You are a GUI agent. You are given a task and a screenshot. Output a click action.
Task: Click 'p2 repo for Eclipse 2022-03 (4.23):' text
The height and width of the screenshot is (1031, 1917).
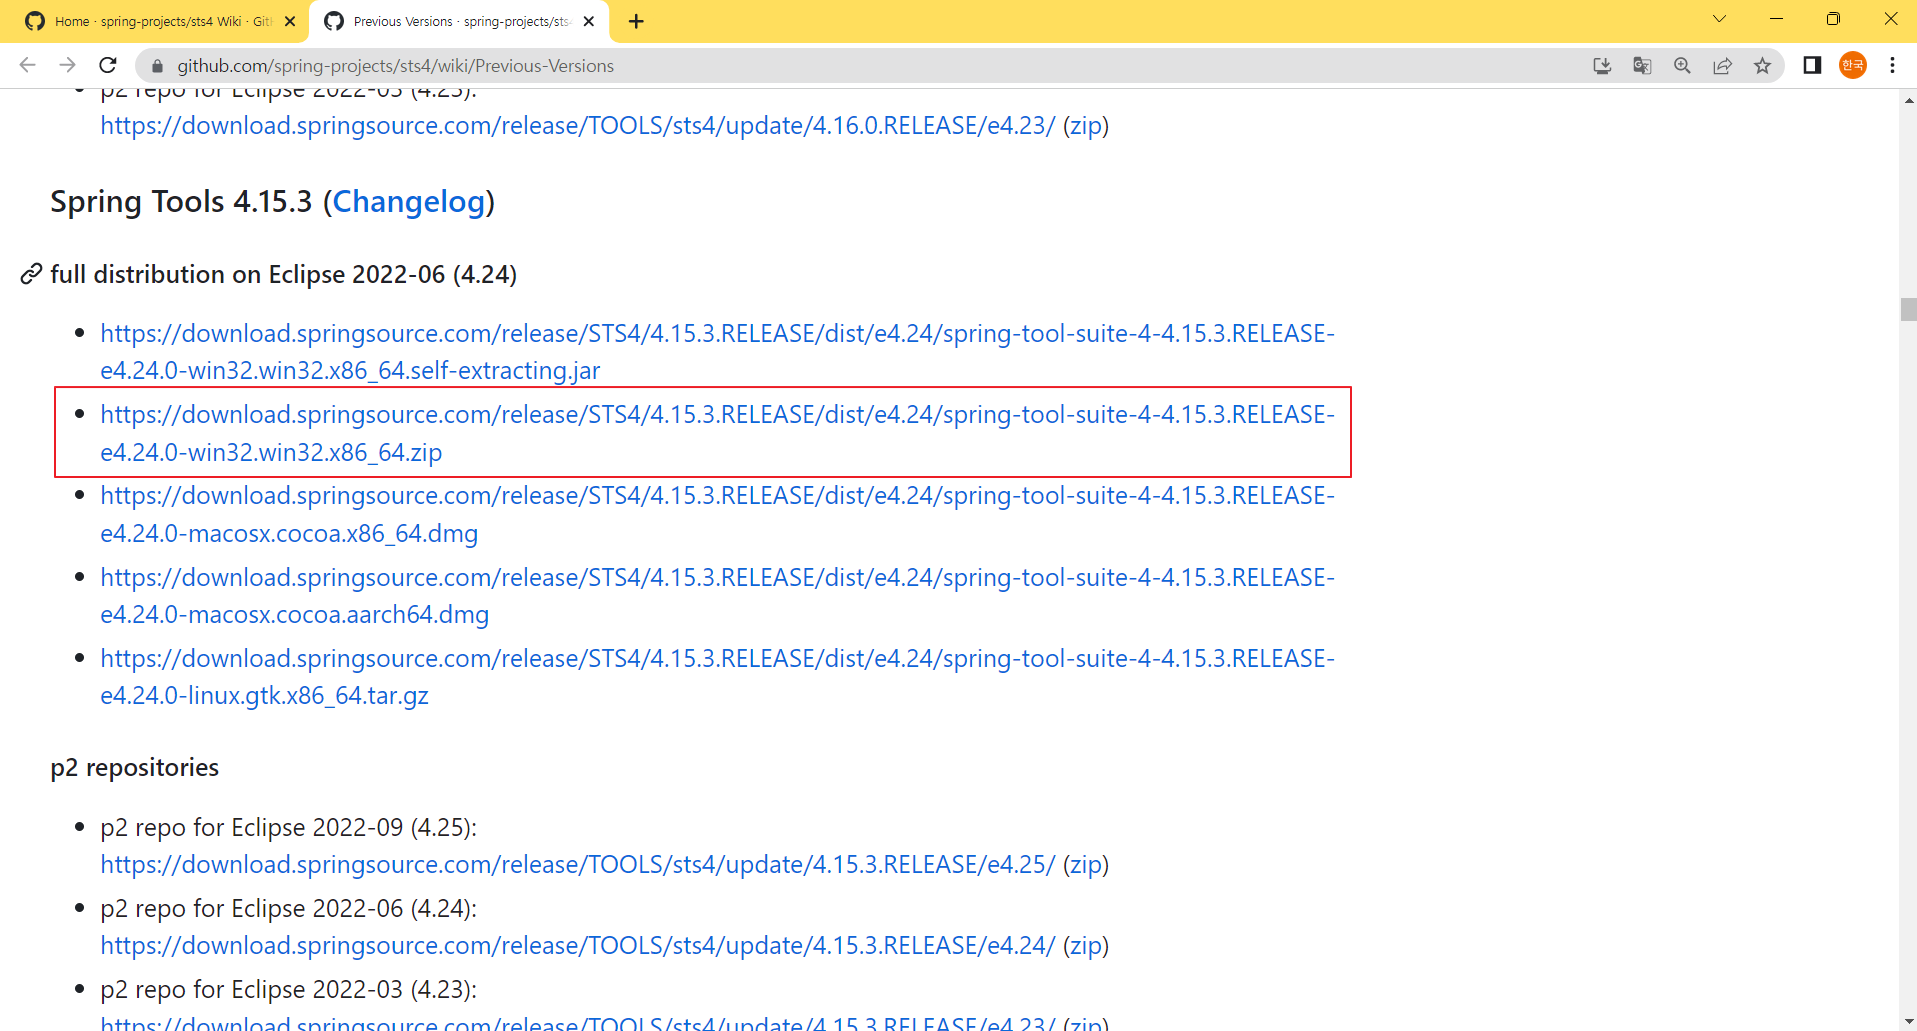pyautogui.click(x=289, y=990)
